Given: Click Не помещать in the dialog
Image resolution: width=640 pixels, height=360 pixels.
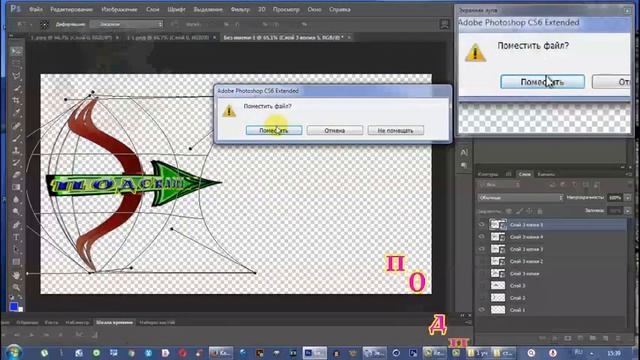Looking at the screenshot, I should coord(396,130).
